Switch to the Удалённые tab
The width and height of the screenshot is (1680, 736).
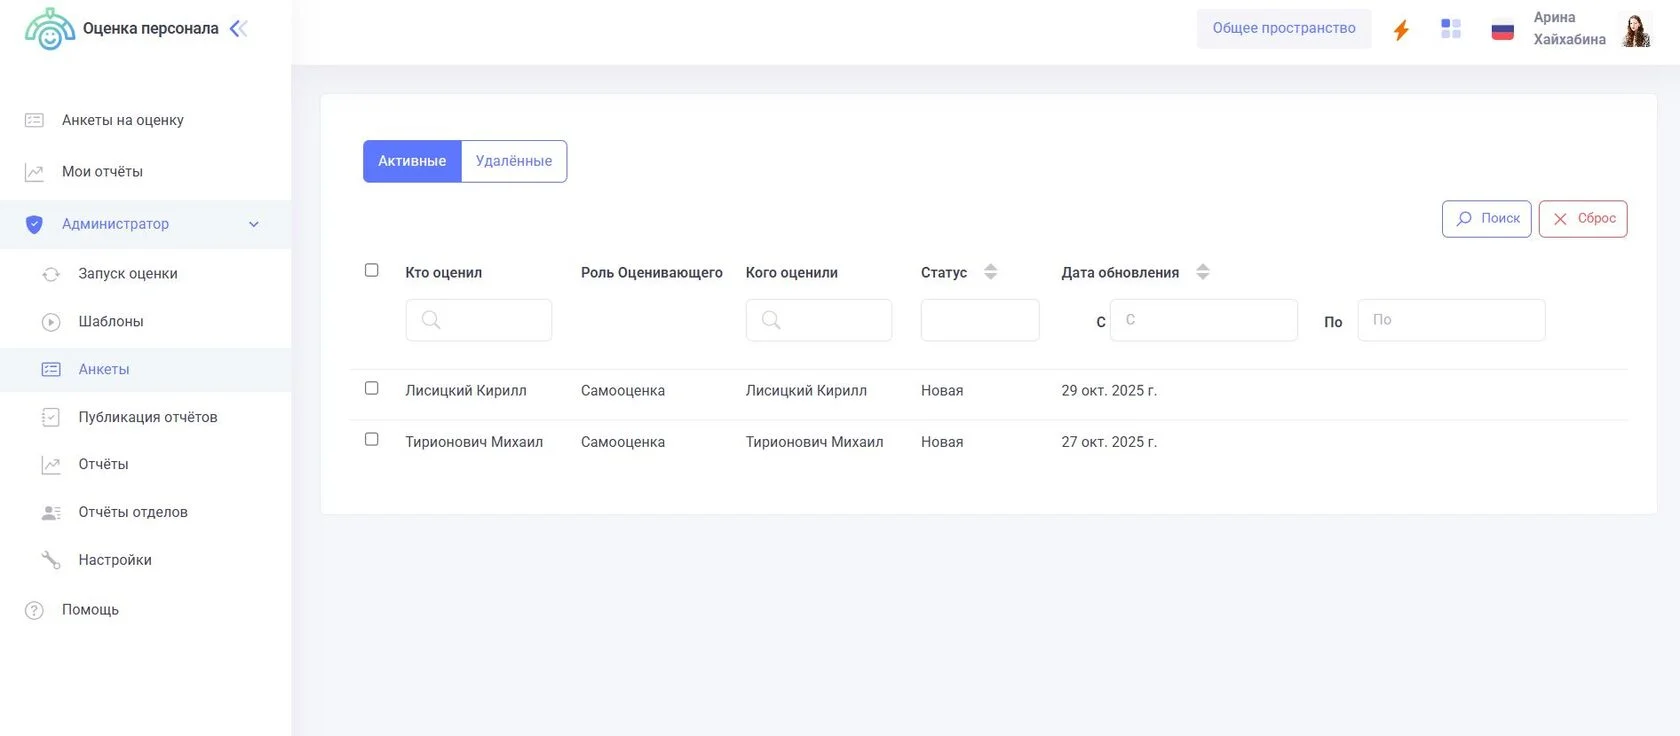[x=514, y=161]
